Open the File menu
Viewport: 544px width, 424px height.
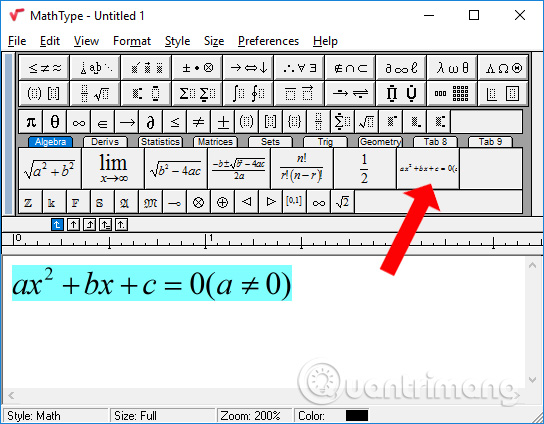click(x=17, y=41)
